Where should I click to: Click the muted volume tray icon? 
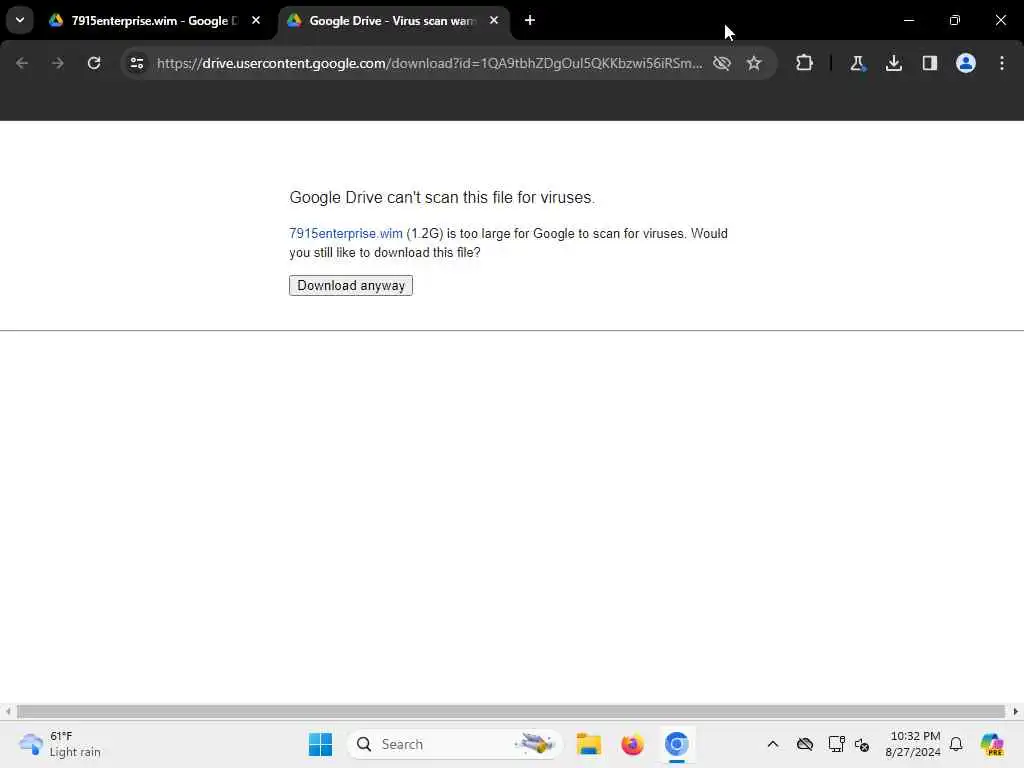coord(861,744)
